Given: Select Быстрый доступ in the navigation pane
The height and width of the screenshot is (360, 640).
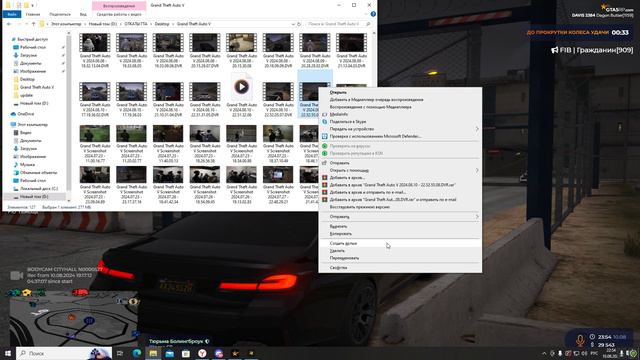Looking at the screenshot, I should (33, 39).
